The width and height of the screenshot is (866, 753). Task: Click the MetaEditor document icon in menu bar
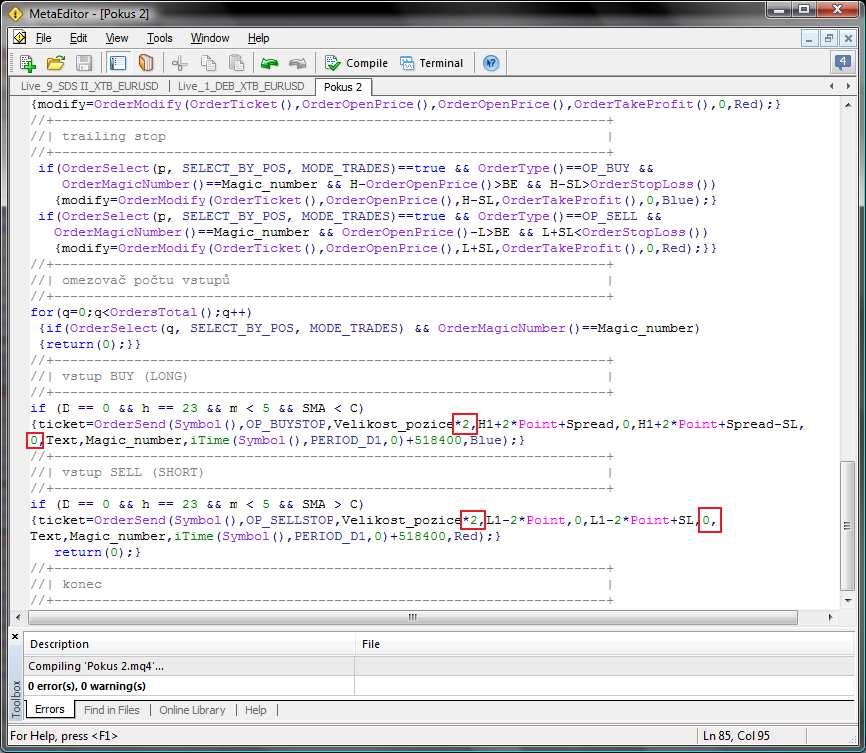20,38
